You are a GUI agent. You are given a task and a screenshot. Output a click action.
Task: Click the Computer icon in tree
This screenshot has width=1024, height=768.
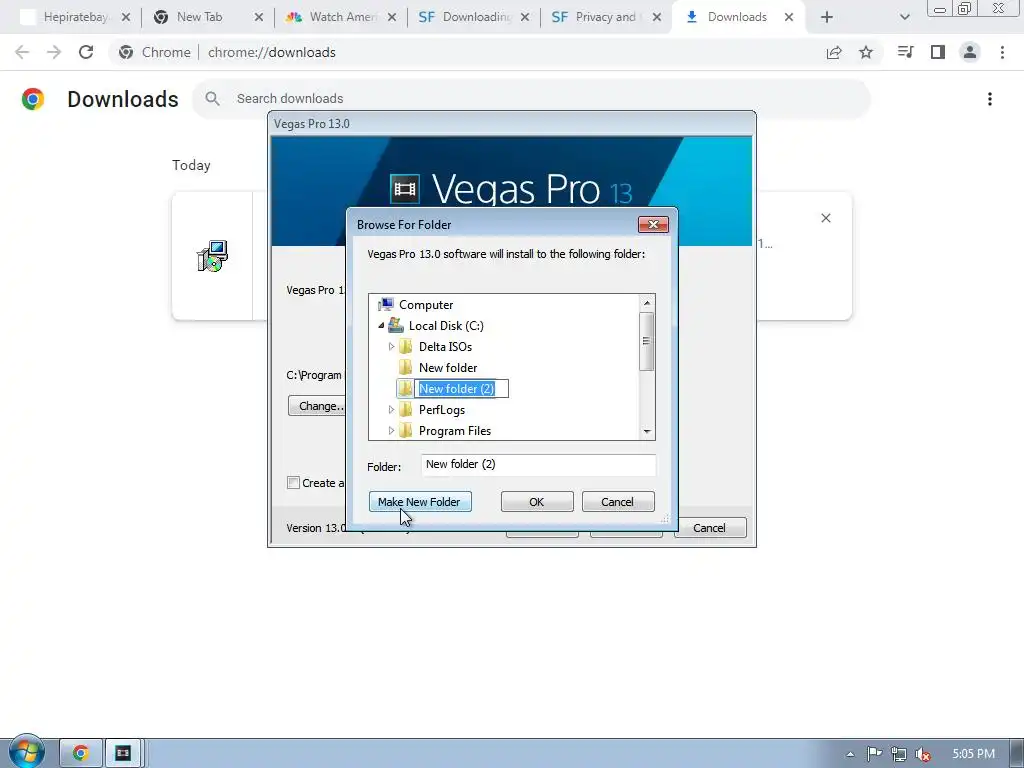click(386, 304)
